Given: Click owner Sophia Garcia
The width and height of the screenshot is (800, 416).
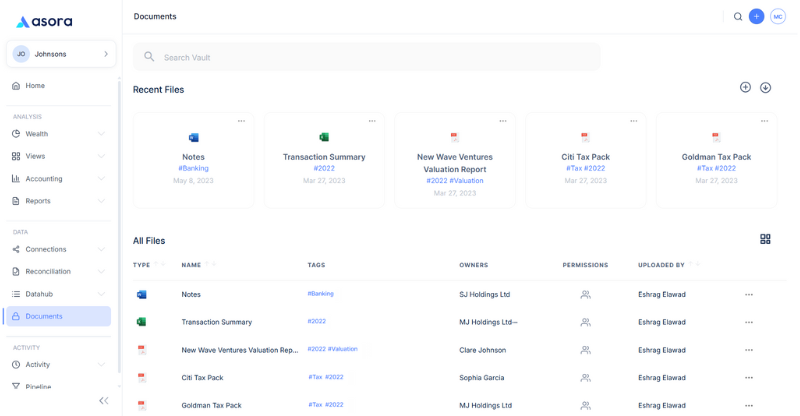Looking at the screenshot, I should coord(481,378).
